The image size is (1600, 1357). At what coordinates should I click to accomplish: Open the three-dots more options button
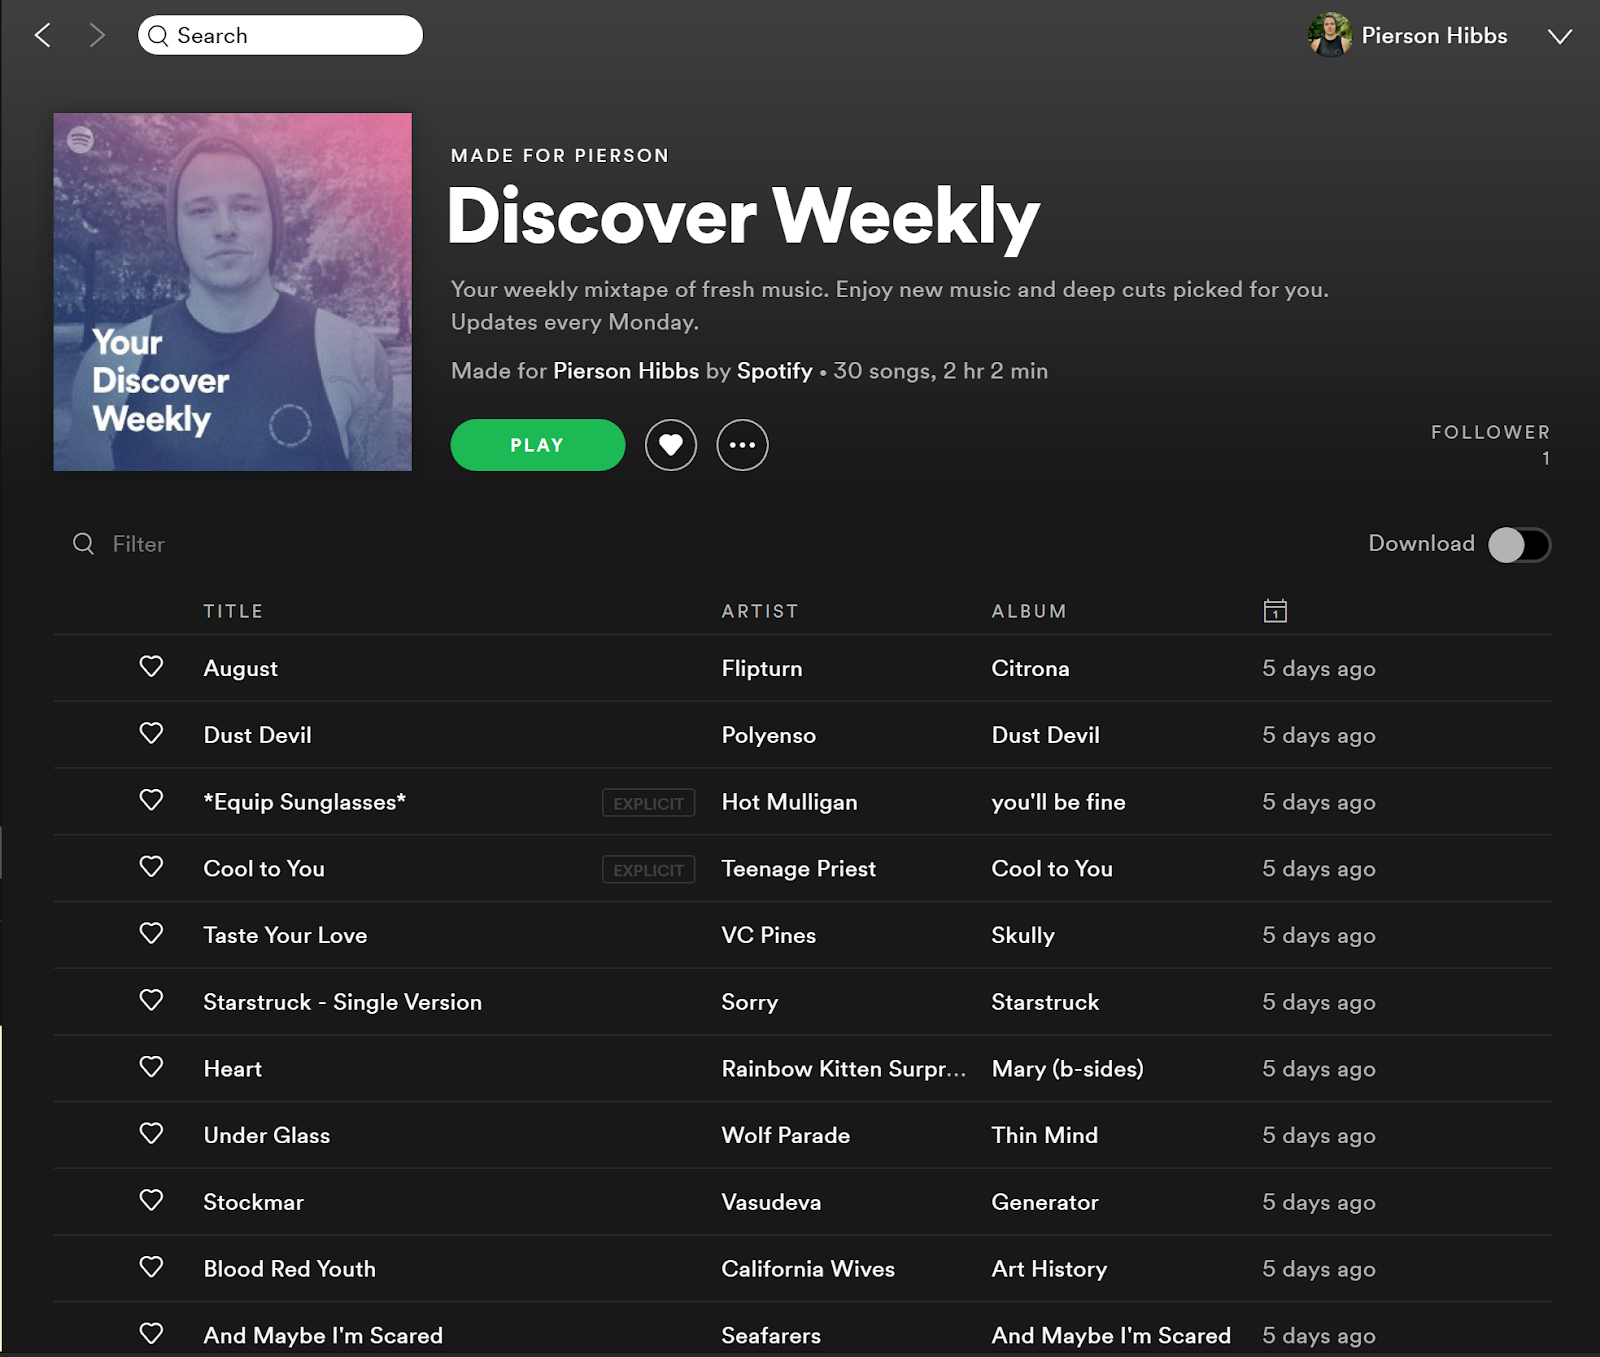[x=743, y=445]
